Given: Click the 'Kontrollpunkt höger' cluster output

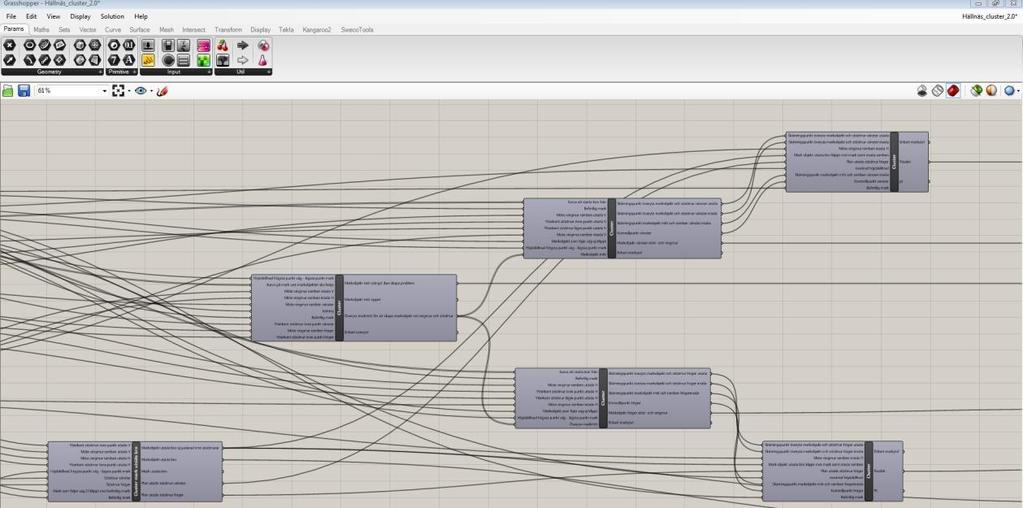Looking at the screenshot, I should [626, 403].
